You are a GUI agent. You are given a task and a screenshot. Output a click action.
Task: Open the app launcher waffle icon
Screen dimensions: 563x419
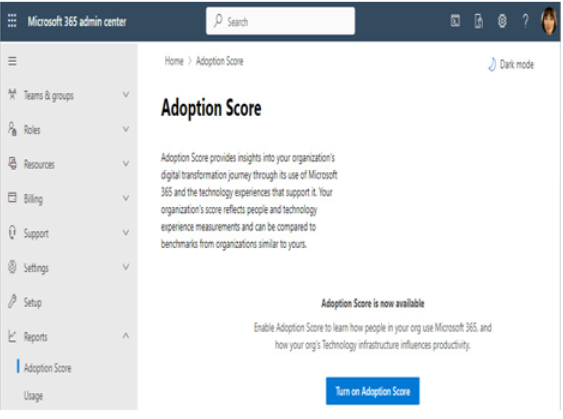[12, 21]
